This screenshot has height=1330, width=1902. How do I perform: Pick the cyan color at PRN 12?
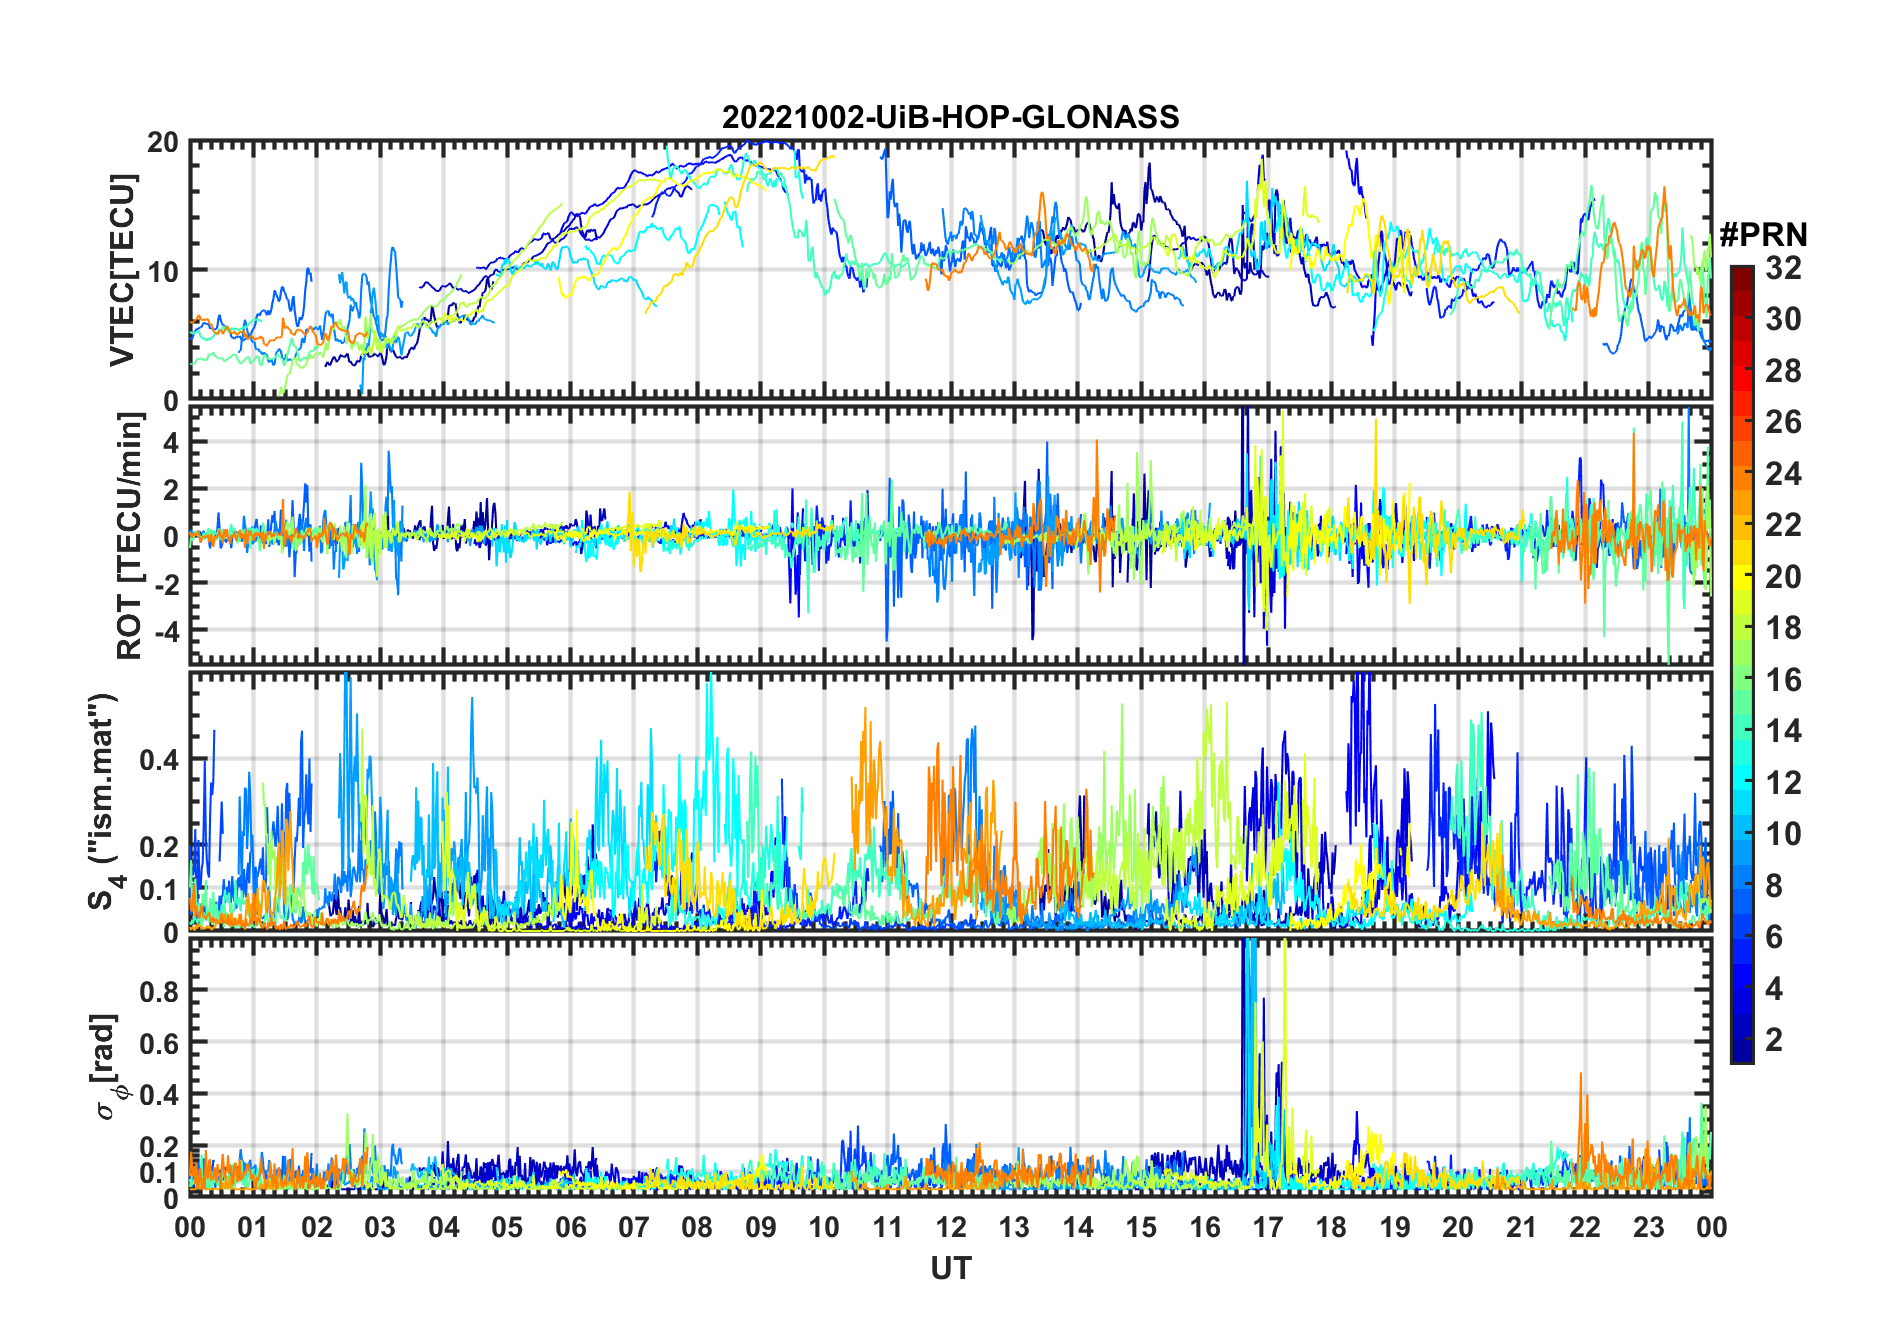(x=1741, y=783)
